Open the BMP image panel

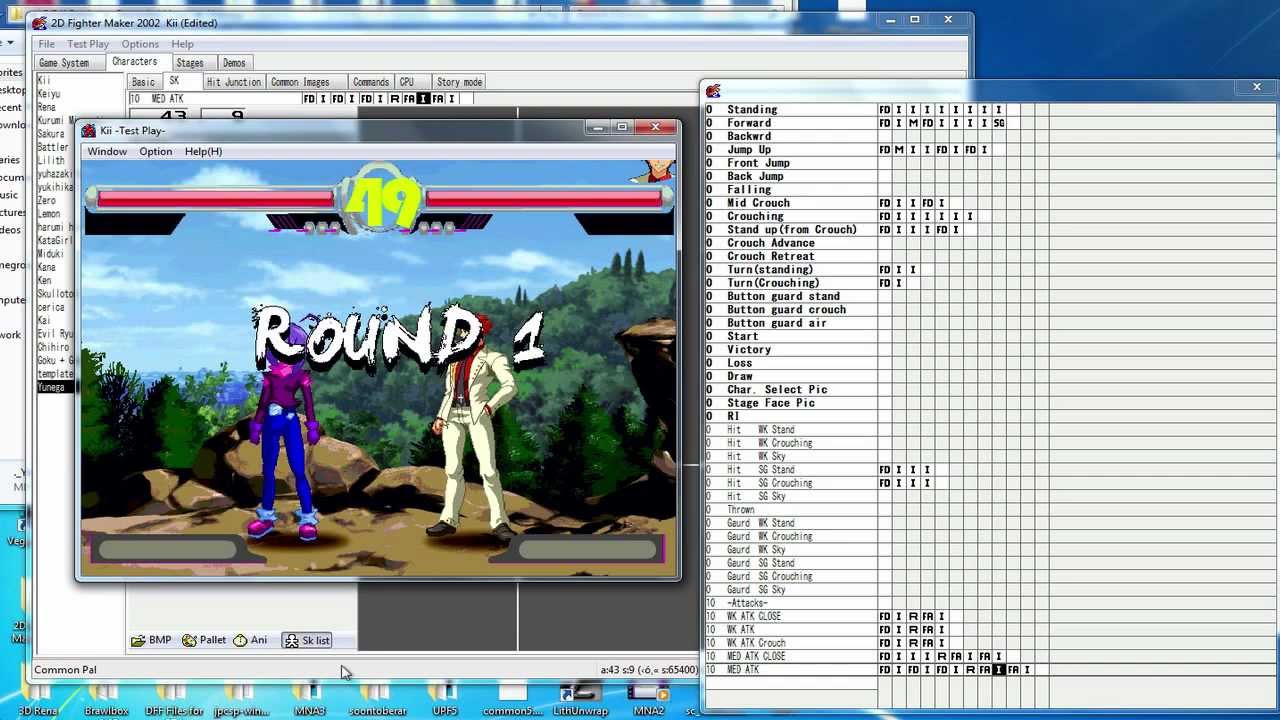tap(152, 640)
